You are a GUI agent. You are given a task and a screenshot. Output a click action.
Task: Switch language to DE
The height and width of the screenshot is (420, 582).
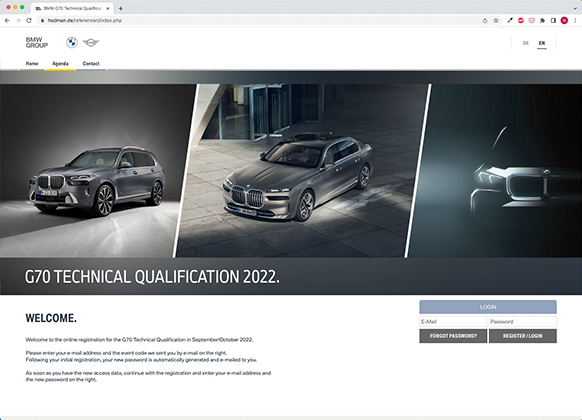(x=526, y=43)
